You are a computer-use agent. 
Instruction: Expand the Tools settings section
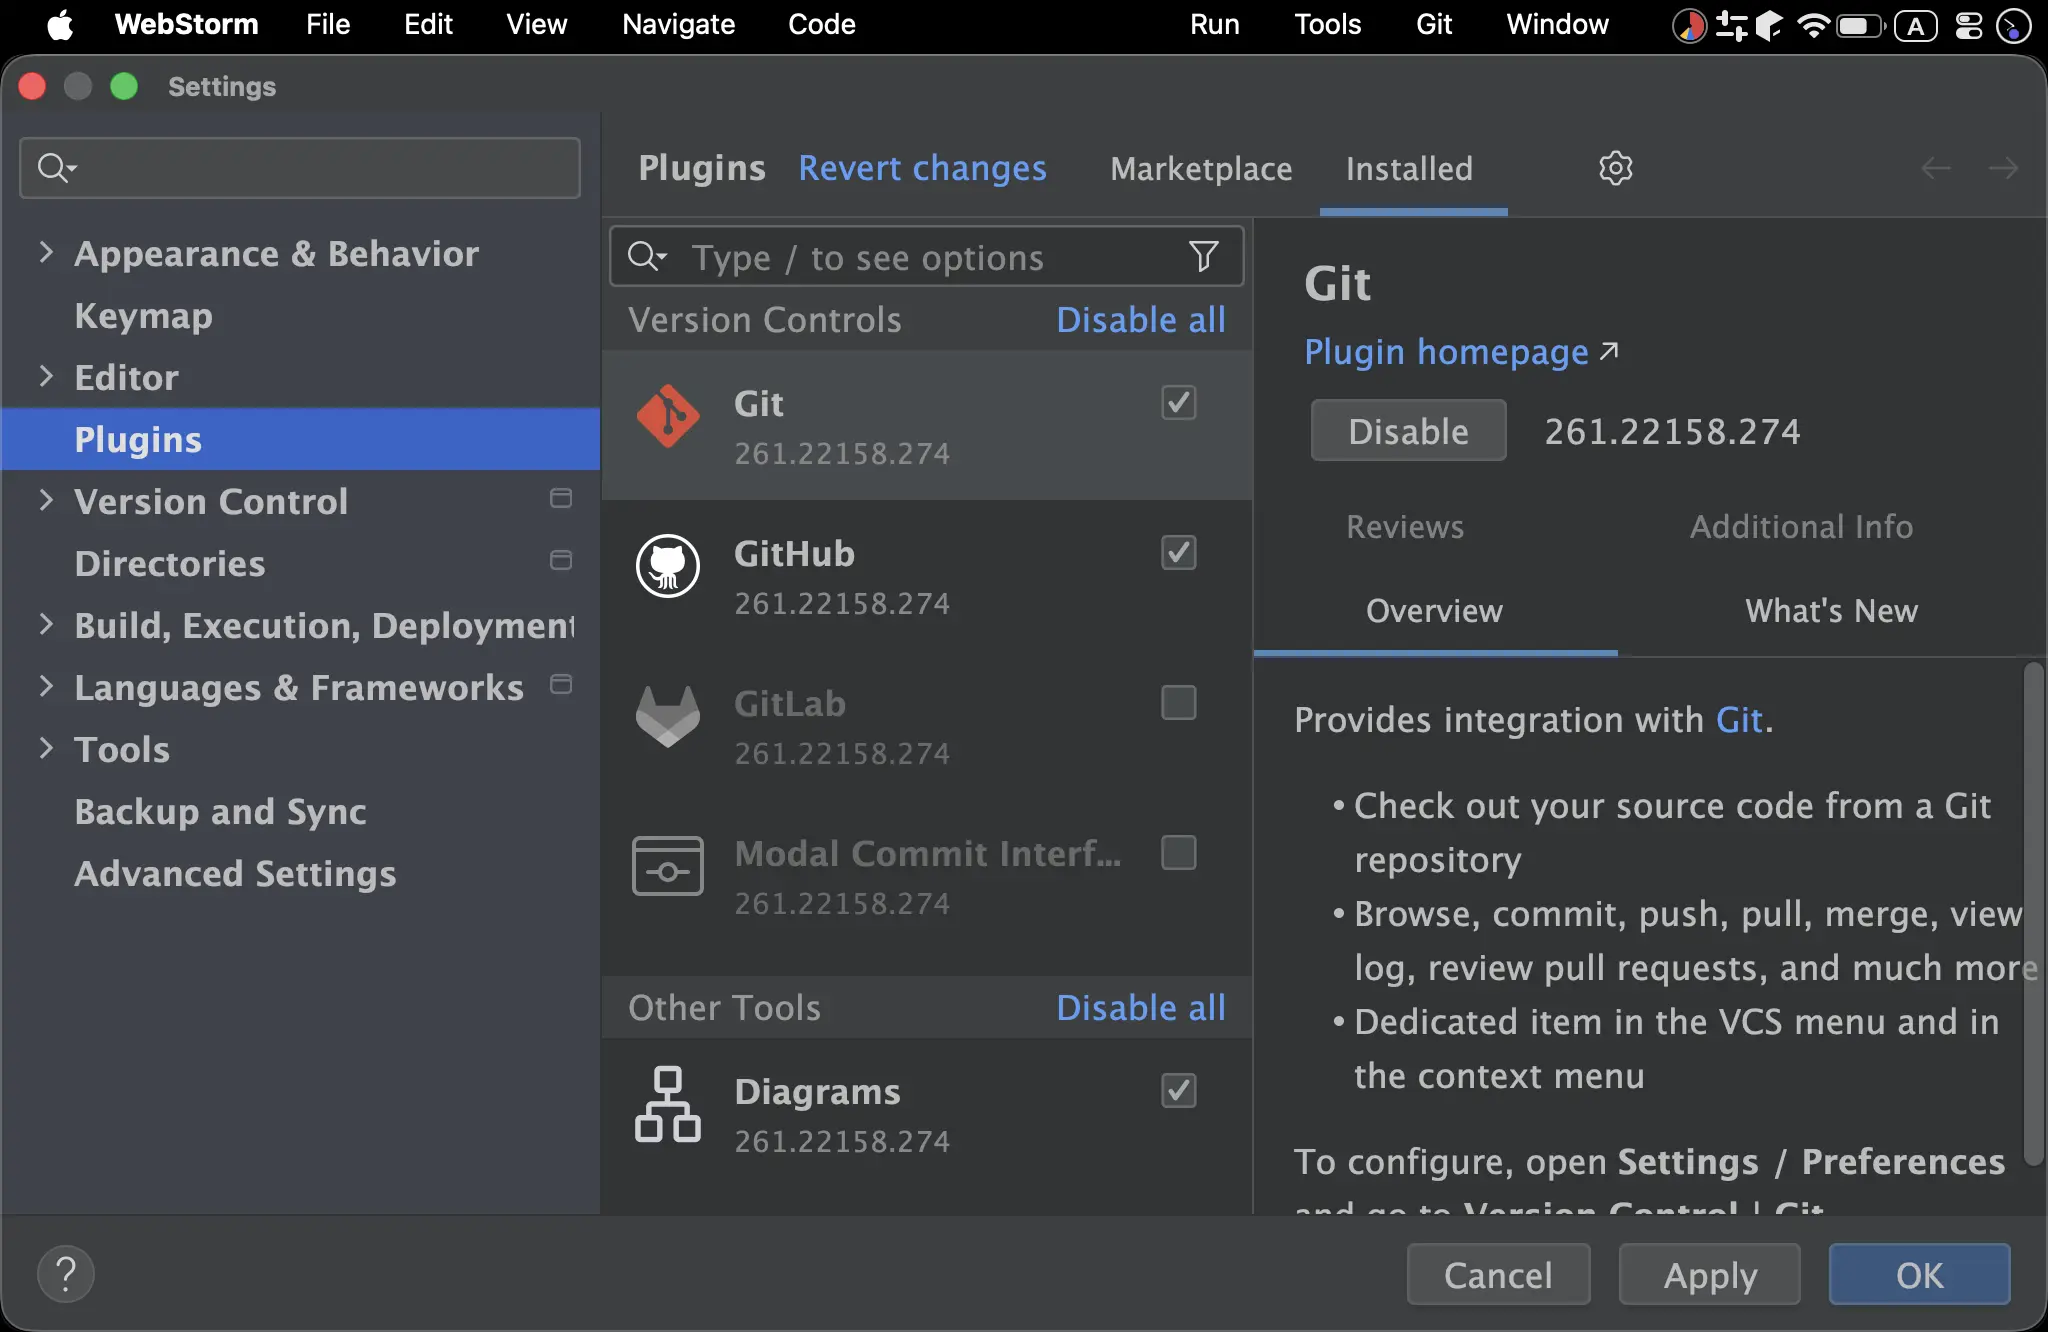coord(45,748)
